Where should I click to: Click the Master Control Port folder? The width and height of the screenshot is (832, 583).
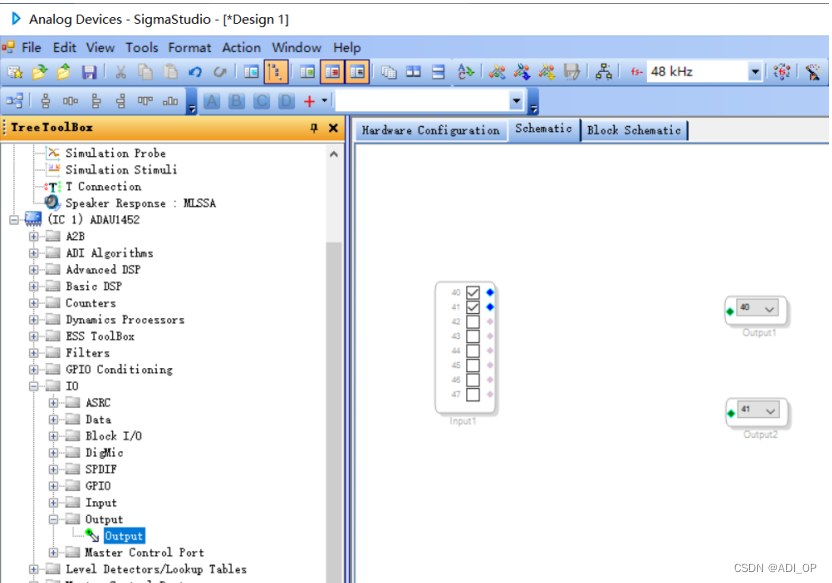click(144, 553)
